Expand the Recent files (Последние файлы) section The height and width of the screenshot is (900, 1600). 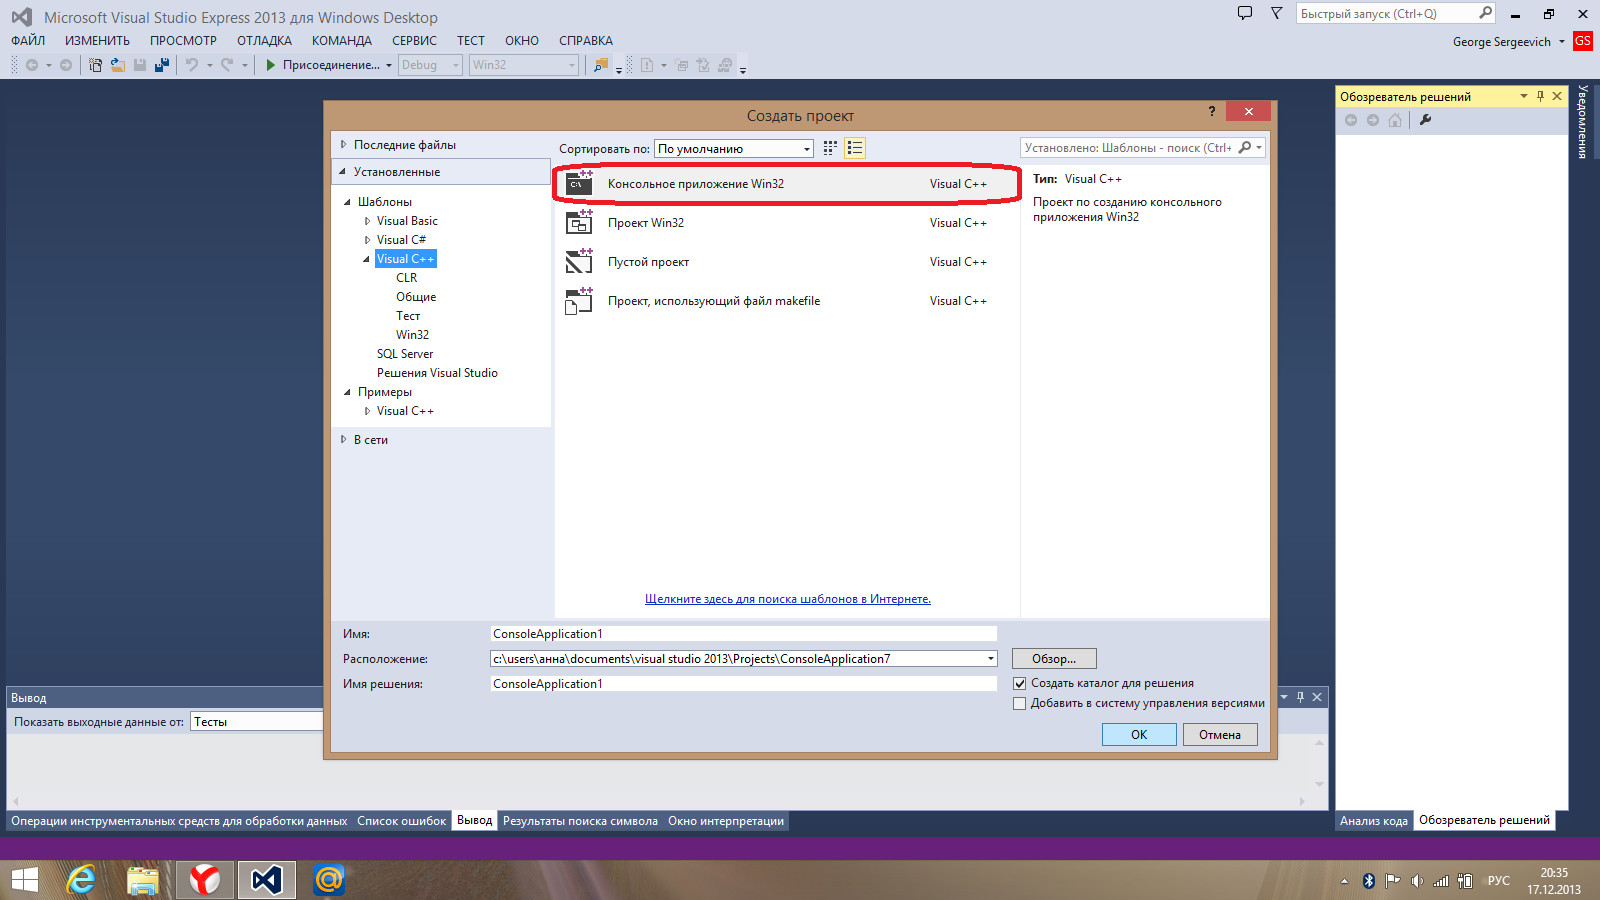point(343,144)
